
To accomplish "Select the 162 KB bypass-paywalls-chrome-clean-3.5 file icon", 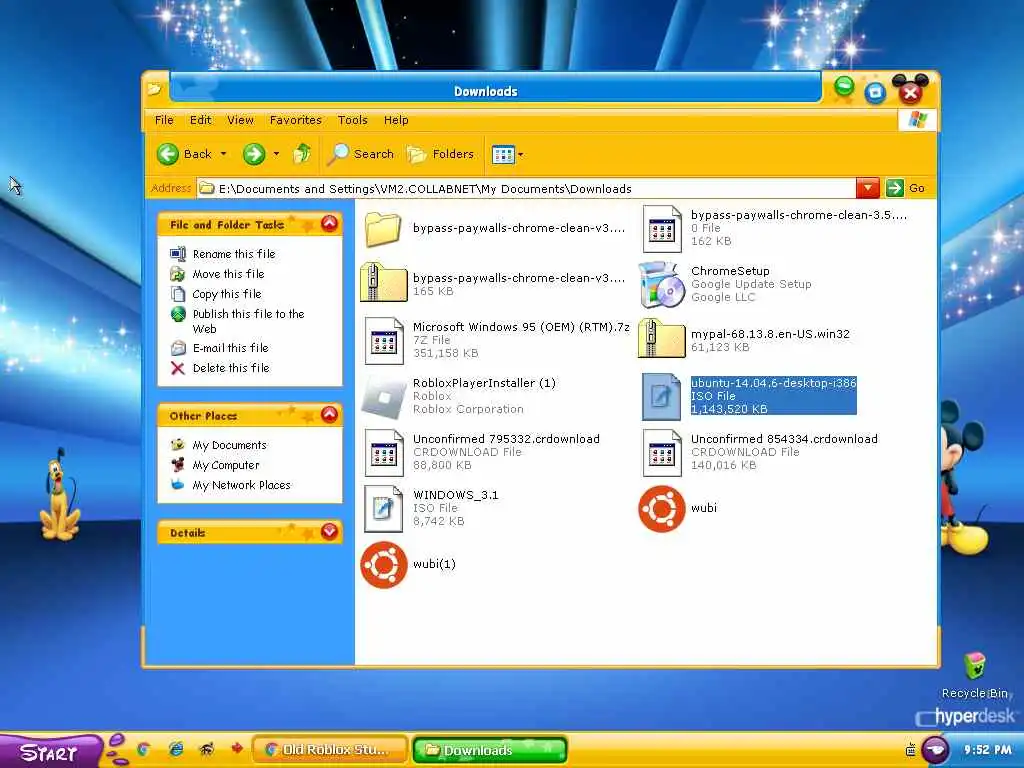I will click(662, 229).
